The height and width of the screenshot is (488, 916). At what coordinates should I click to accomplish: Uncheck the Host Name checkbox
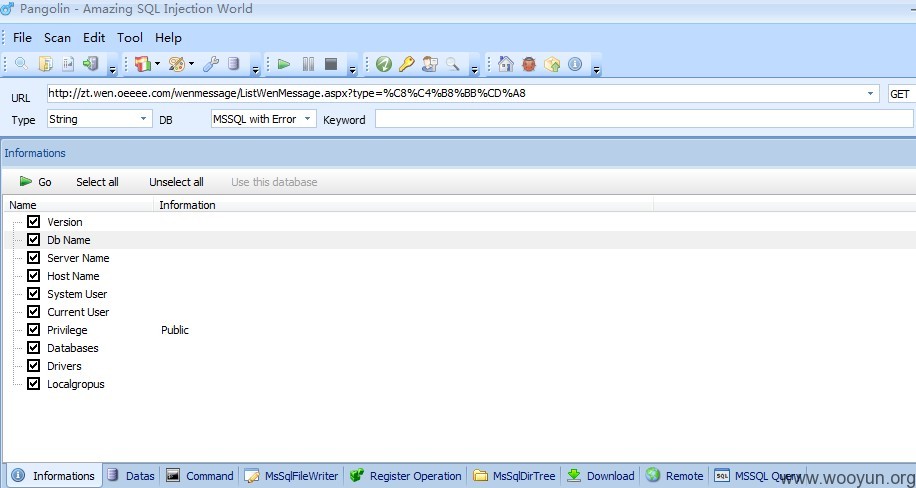(33, 275)
